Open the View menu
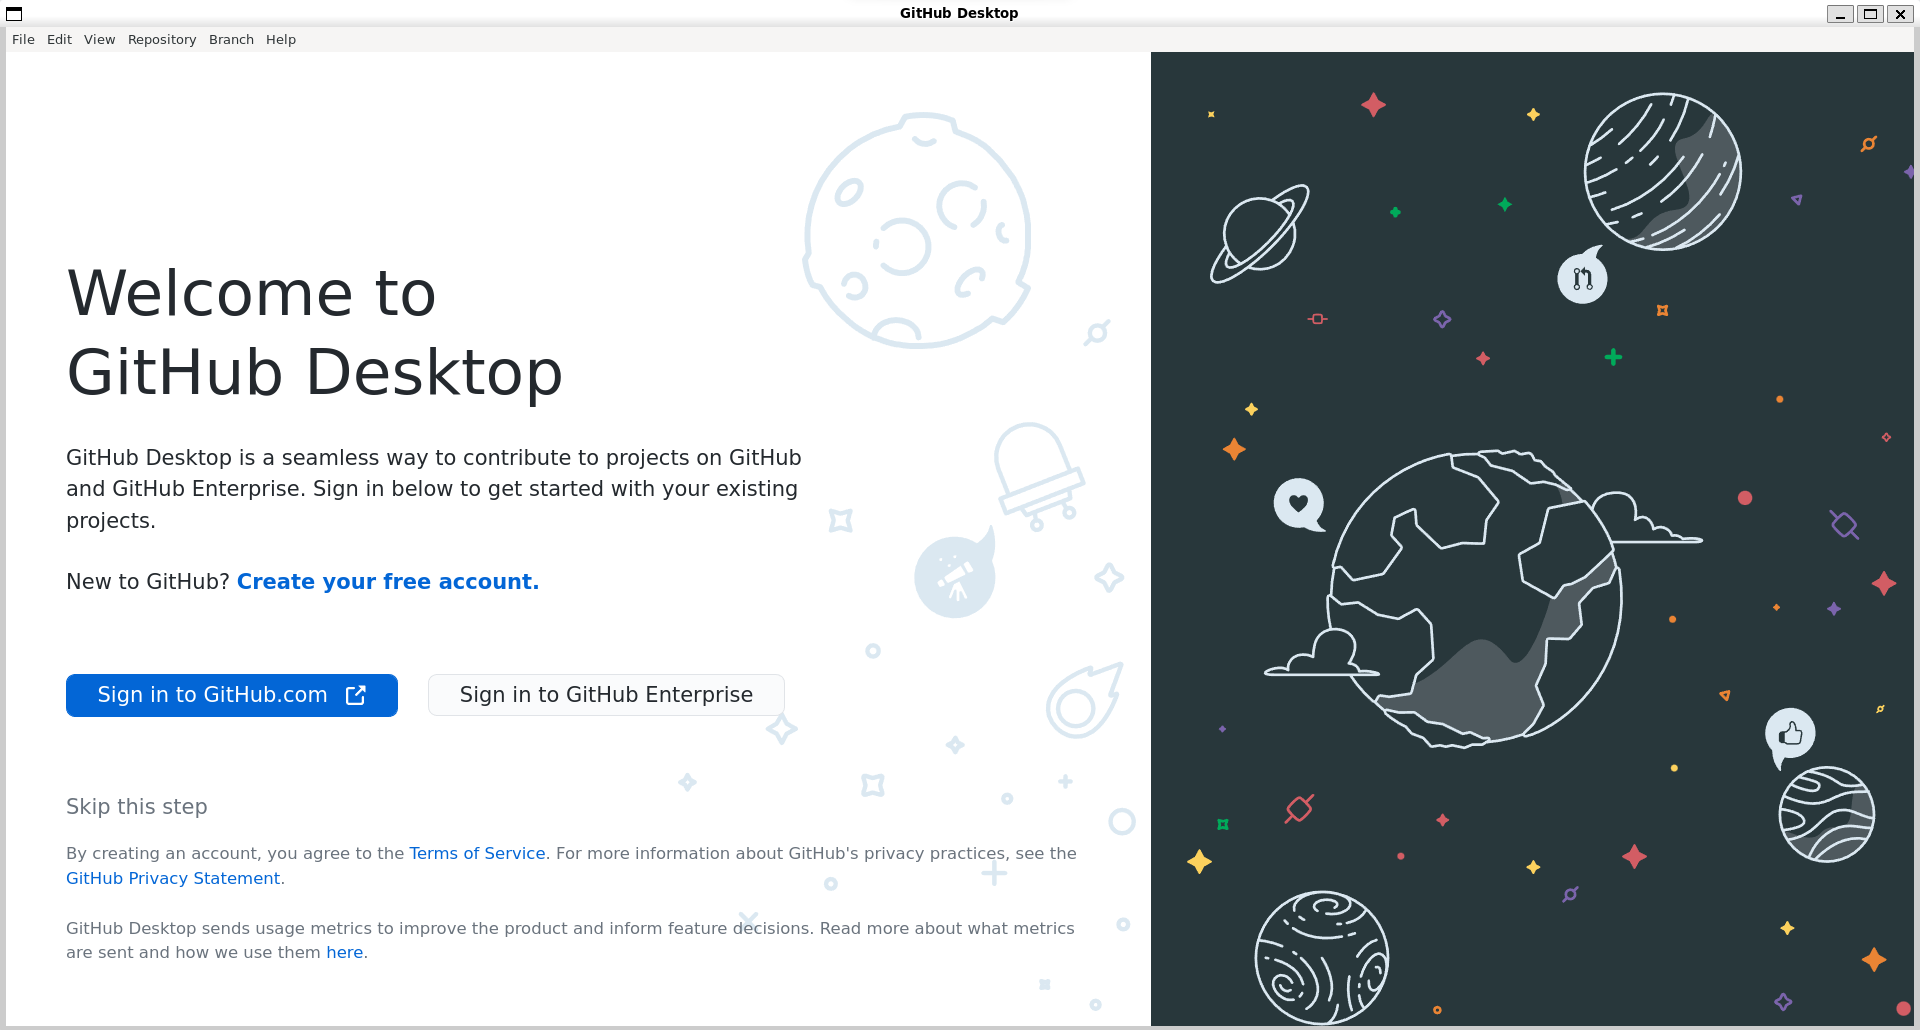Screen dimensions: 1920x1030 click(99, 40)
